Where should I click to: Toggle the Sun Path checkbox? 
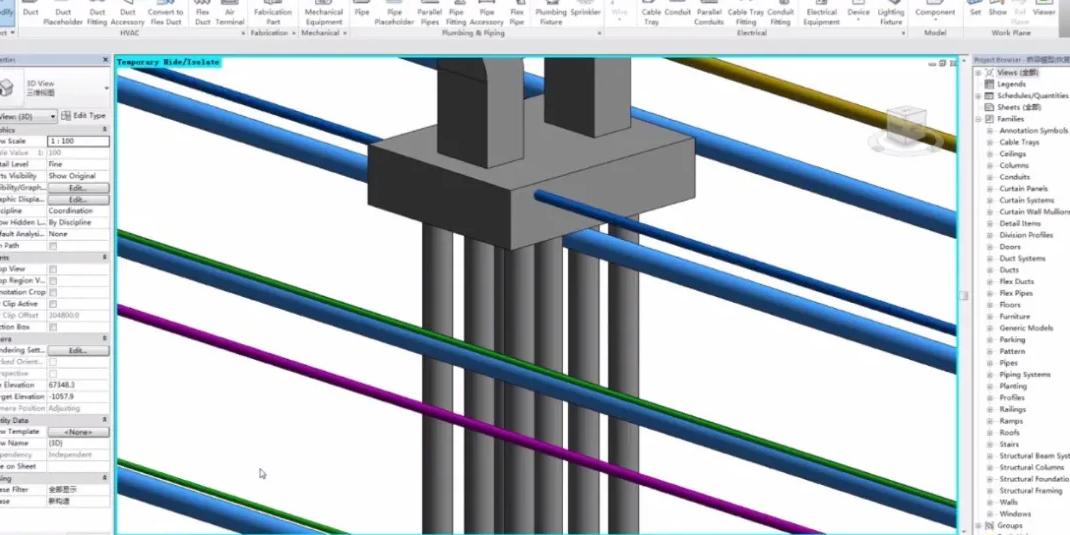point(53,246)
